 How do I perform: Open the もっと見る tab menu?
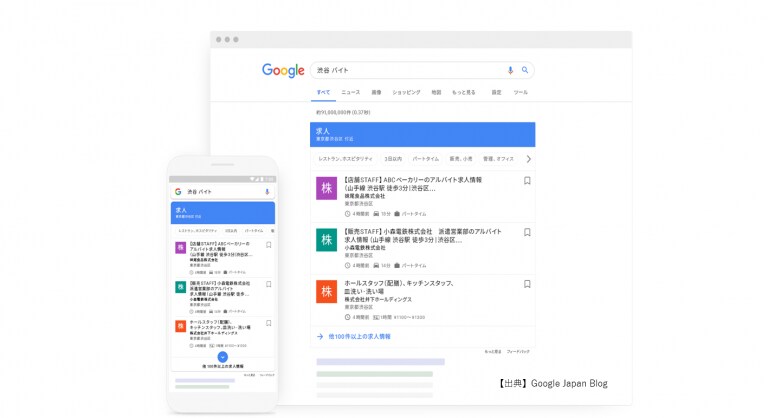tap(463, 92)
